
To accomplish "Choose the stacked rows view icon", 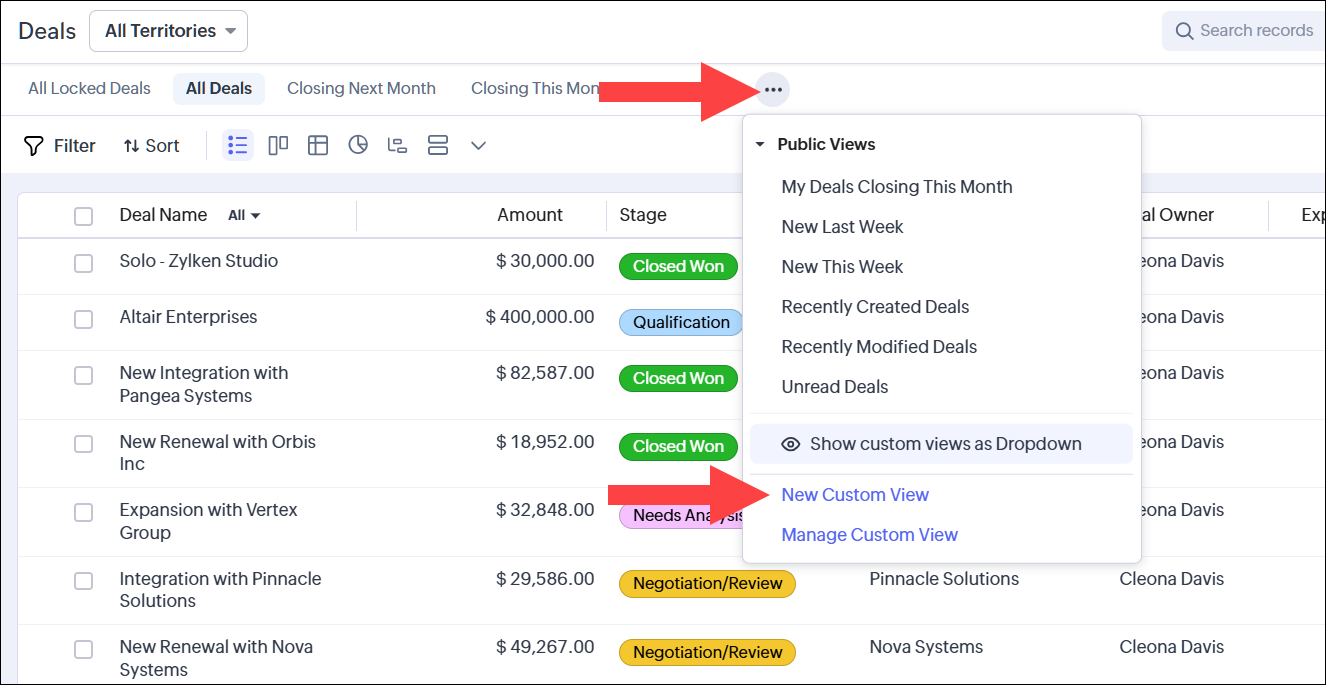I will 437,145.
